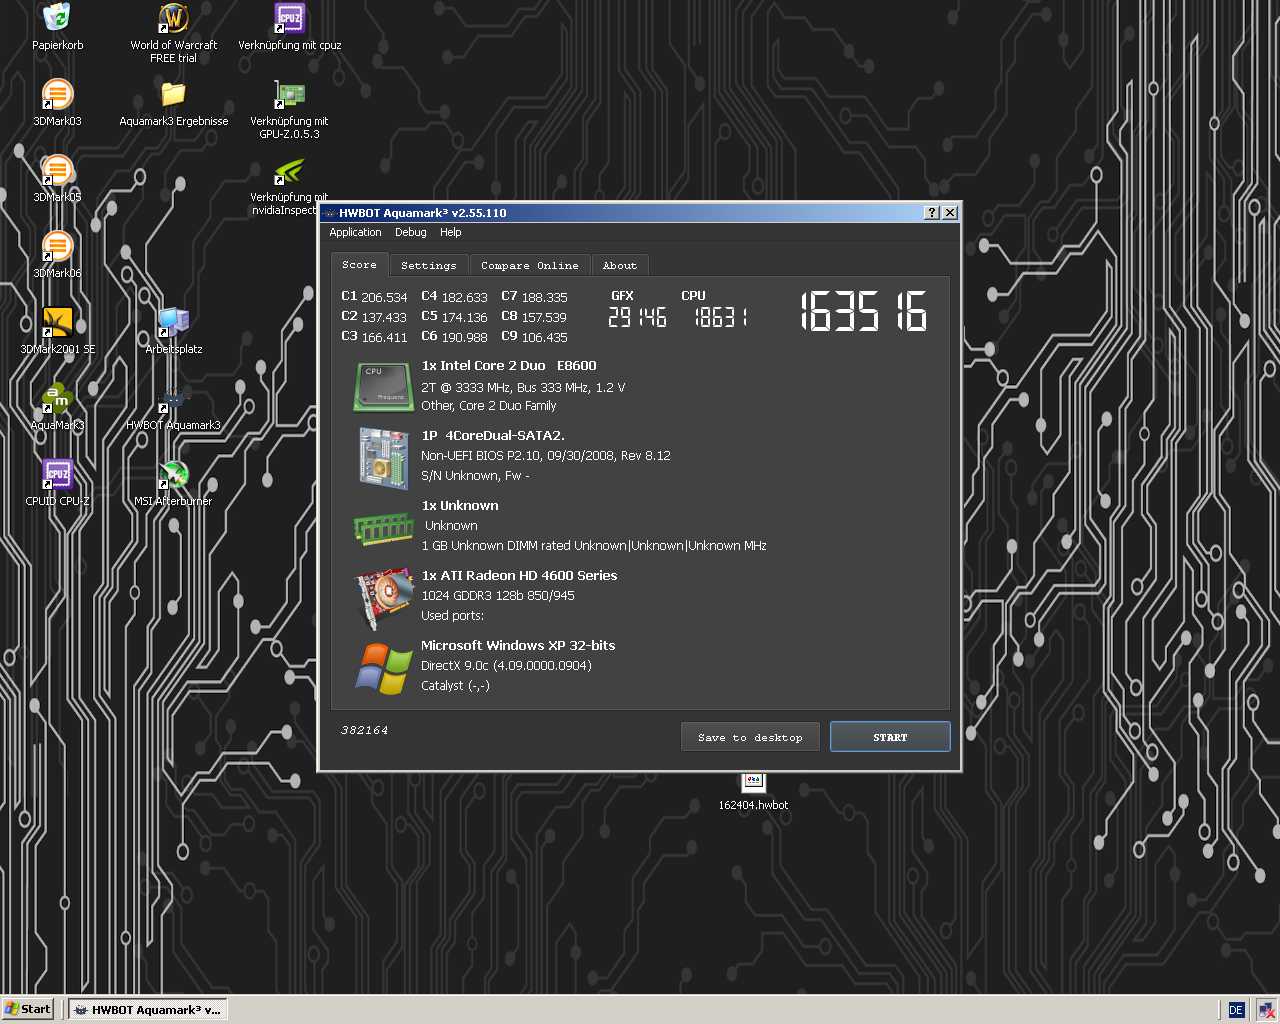Click the 382164 number at bottom left
Screen dimensions: 1280x1024
pyautogui.click(x=364, y=730)
